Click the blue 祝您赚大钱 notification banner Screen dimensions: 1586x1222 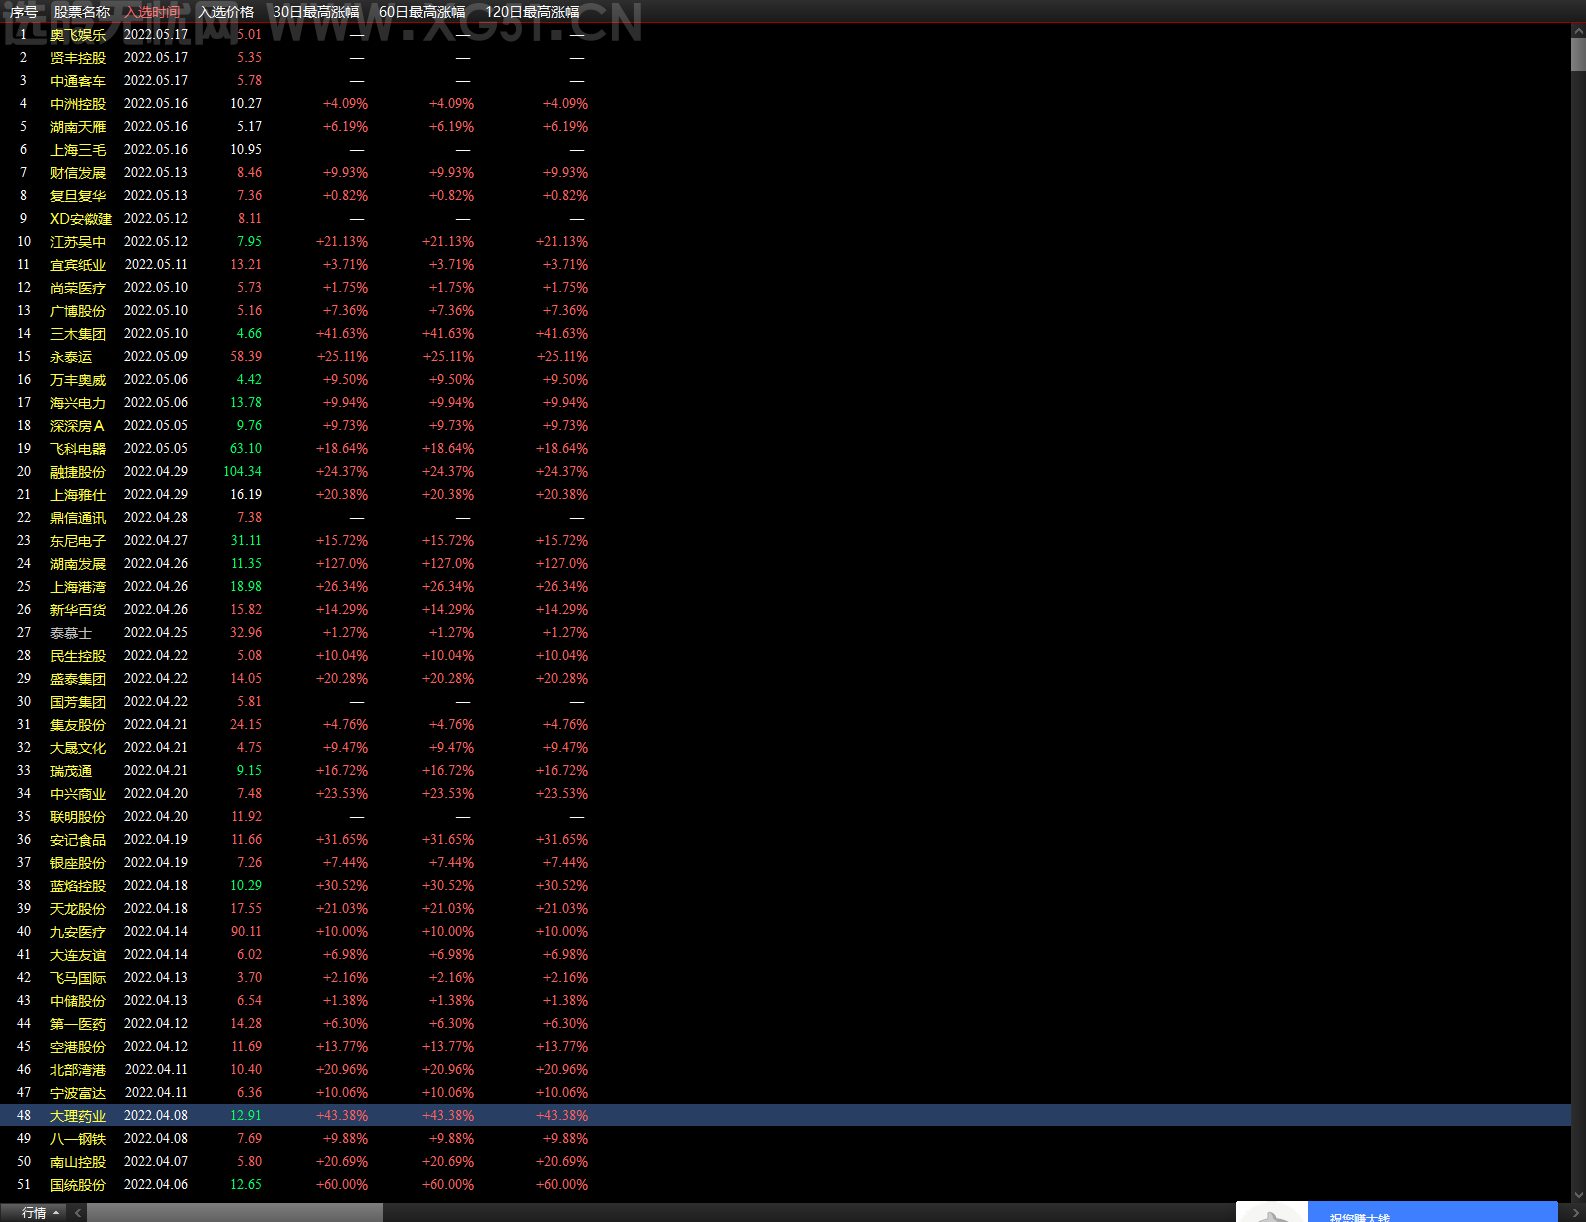point(1432,1213)
